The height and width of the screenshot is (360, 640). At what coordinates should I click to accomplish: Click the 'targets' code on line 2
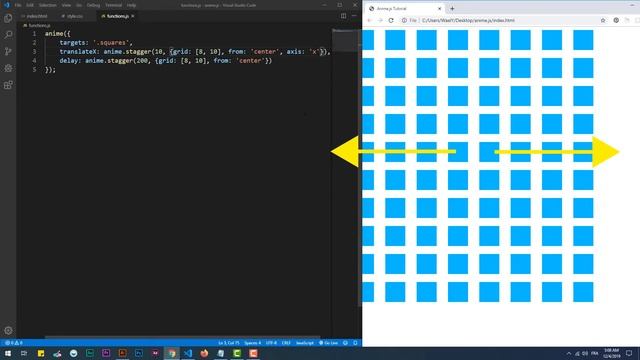(73, 42)
